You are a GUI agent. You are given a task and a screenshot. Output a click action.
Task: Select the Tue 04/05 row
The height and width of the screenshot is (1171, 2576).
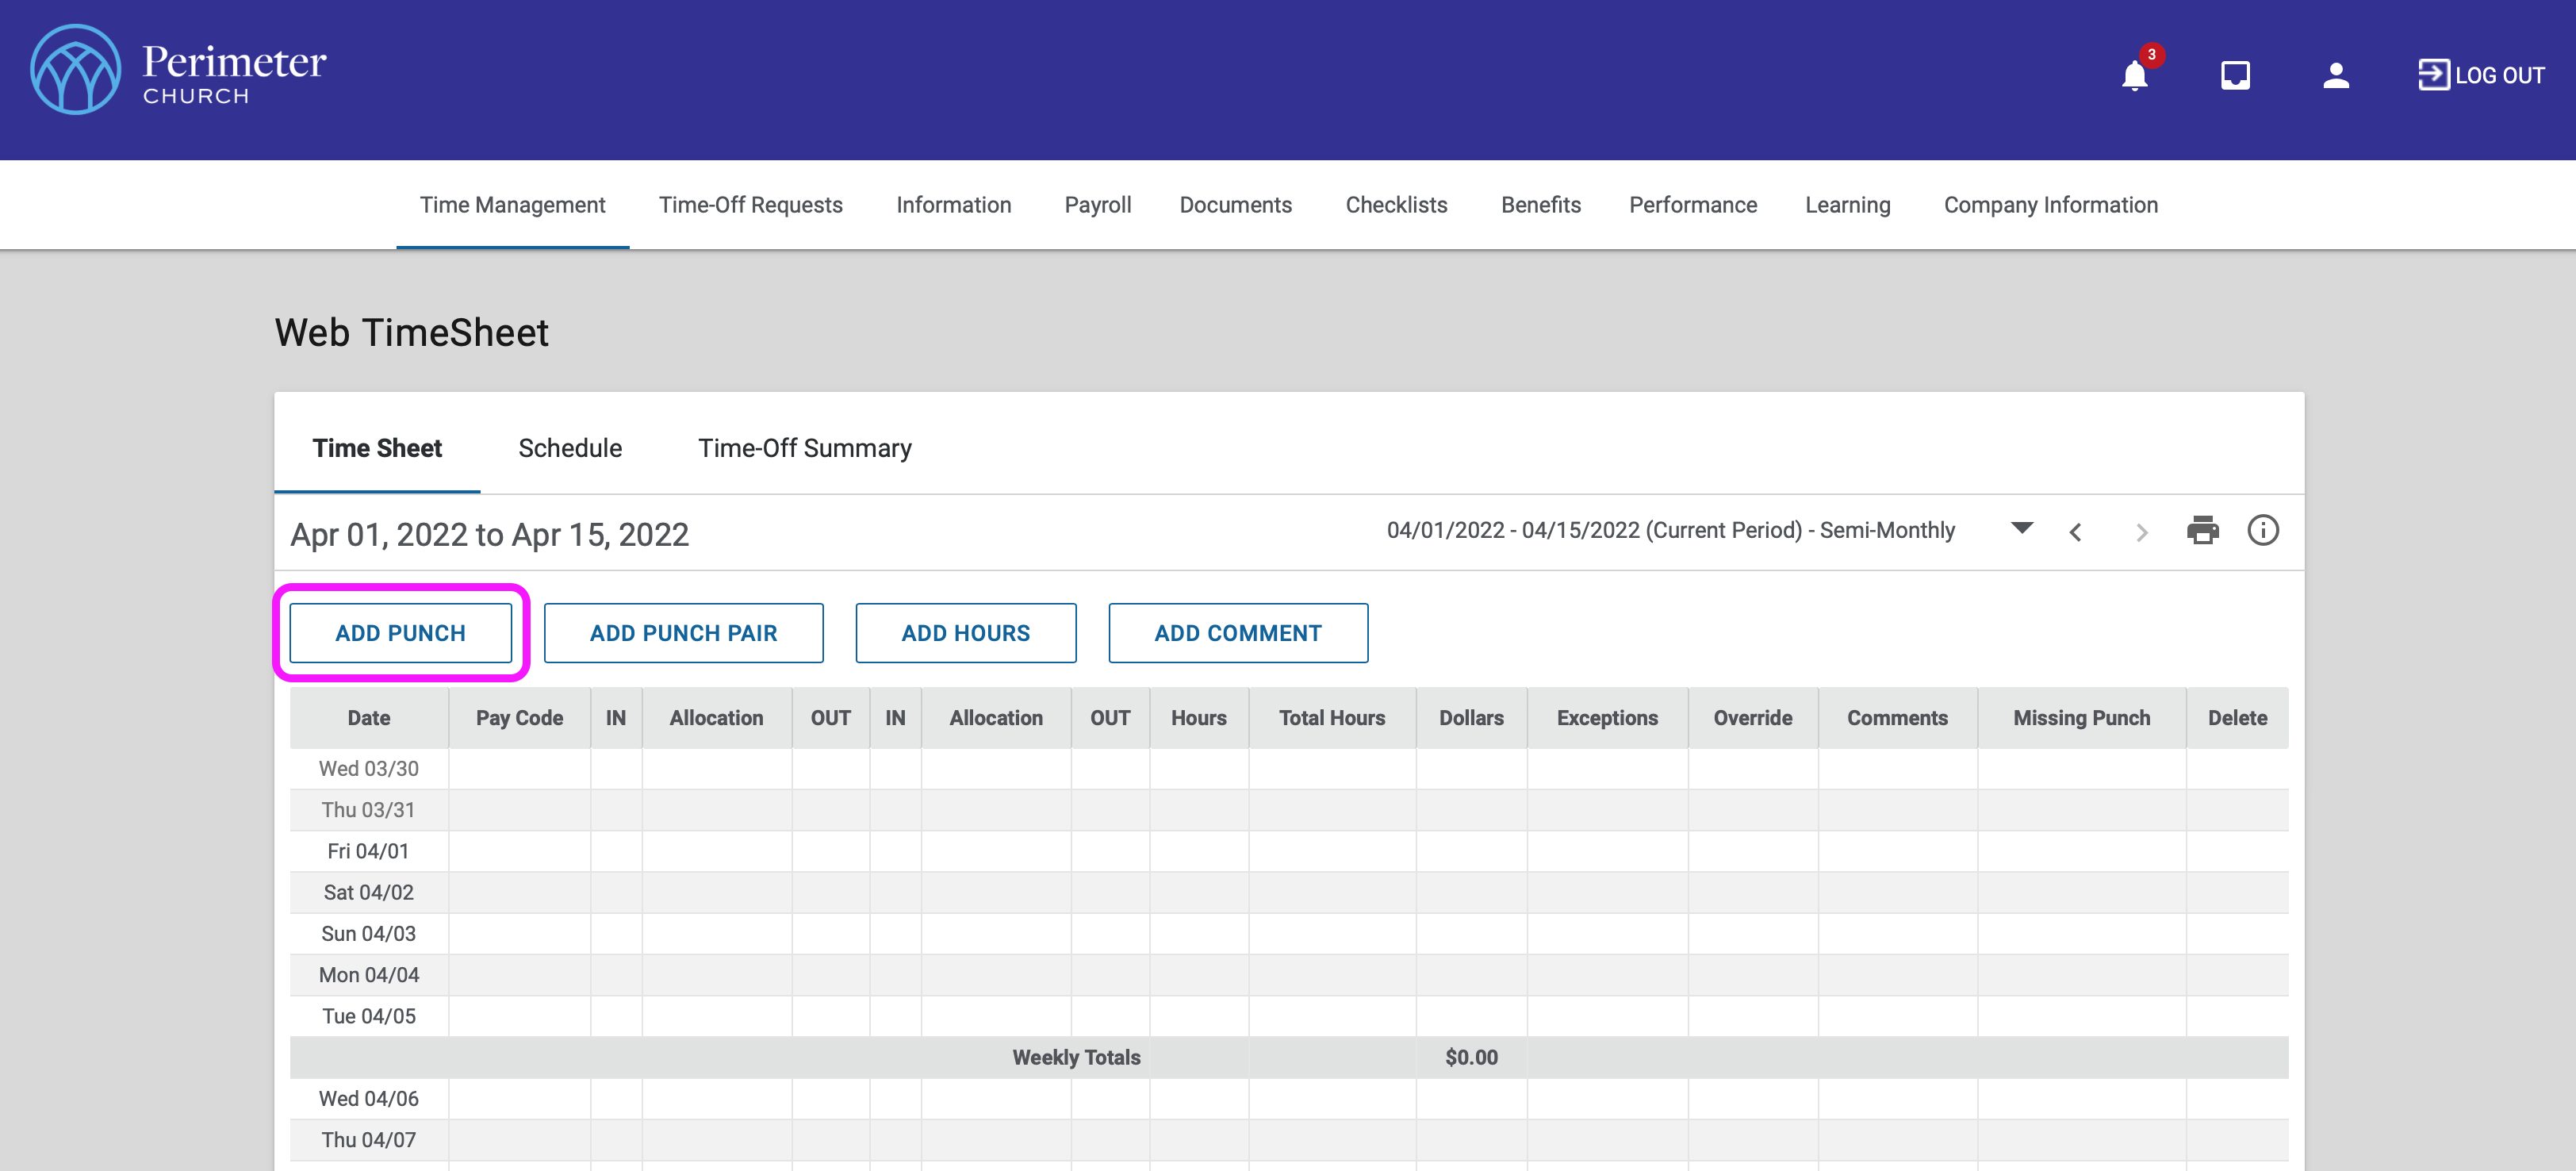click(x=1289, y=1016)
